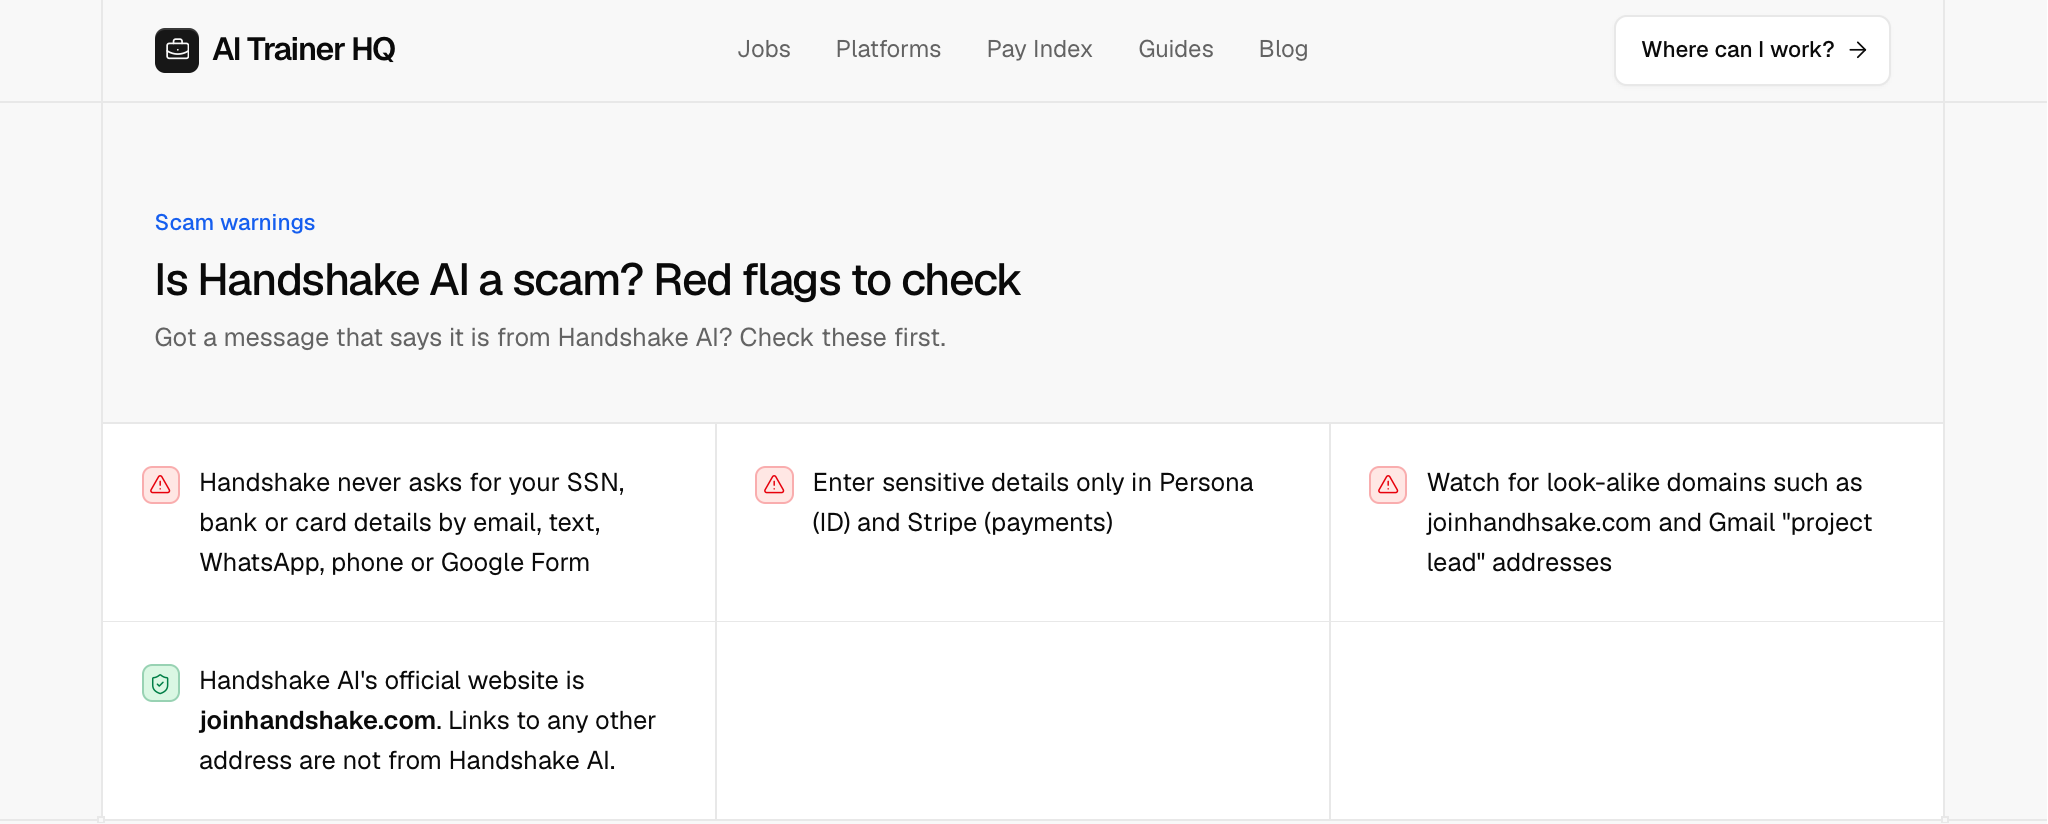
Task: Click the subtitle 'Got a message that says…'
Action: pyautogui.click(x=550, y=338)
